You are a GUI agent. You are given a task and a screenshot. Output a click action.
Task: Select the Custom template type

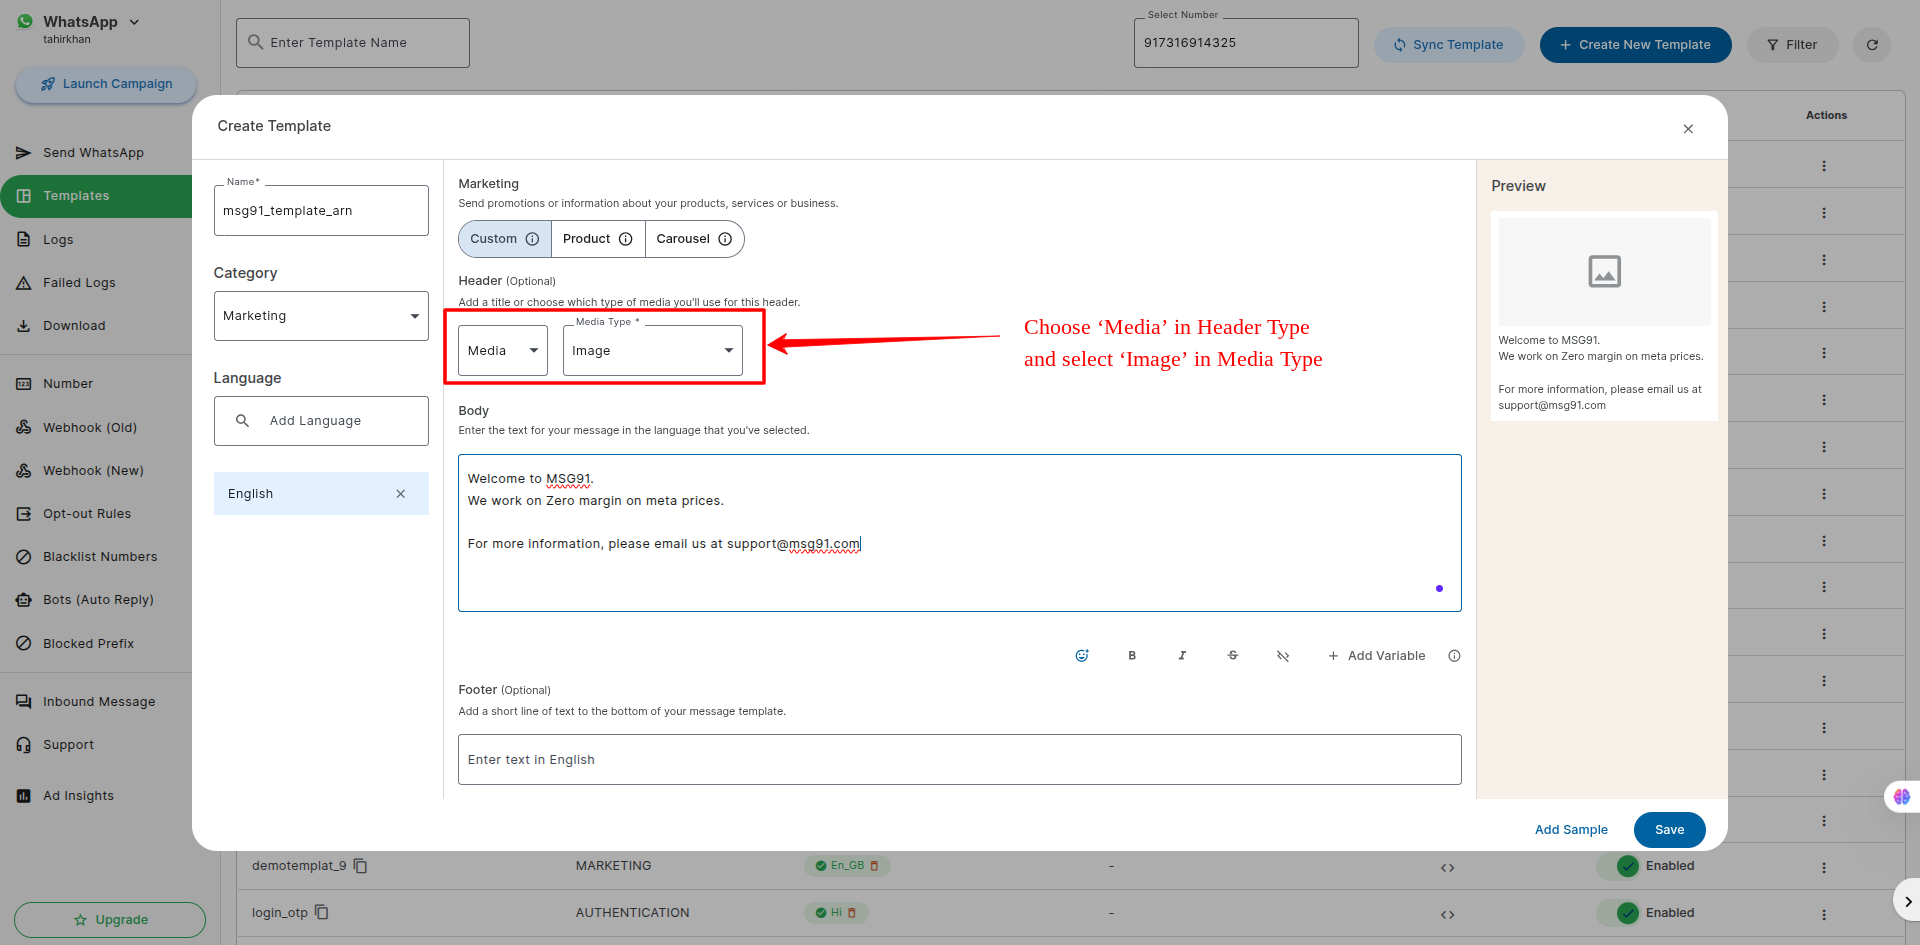505,239
